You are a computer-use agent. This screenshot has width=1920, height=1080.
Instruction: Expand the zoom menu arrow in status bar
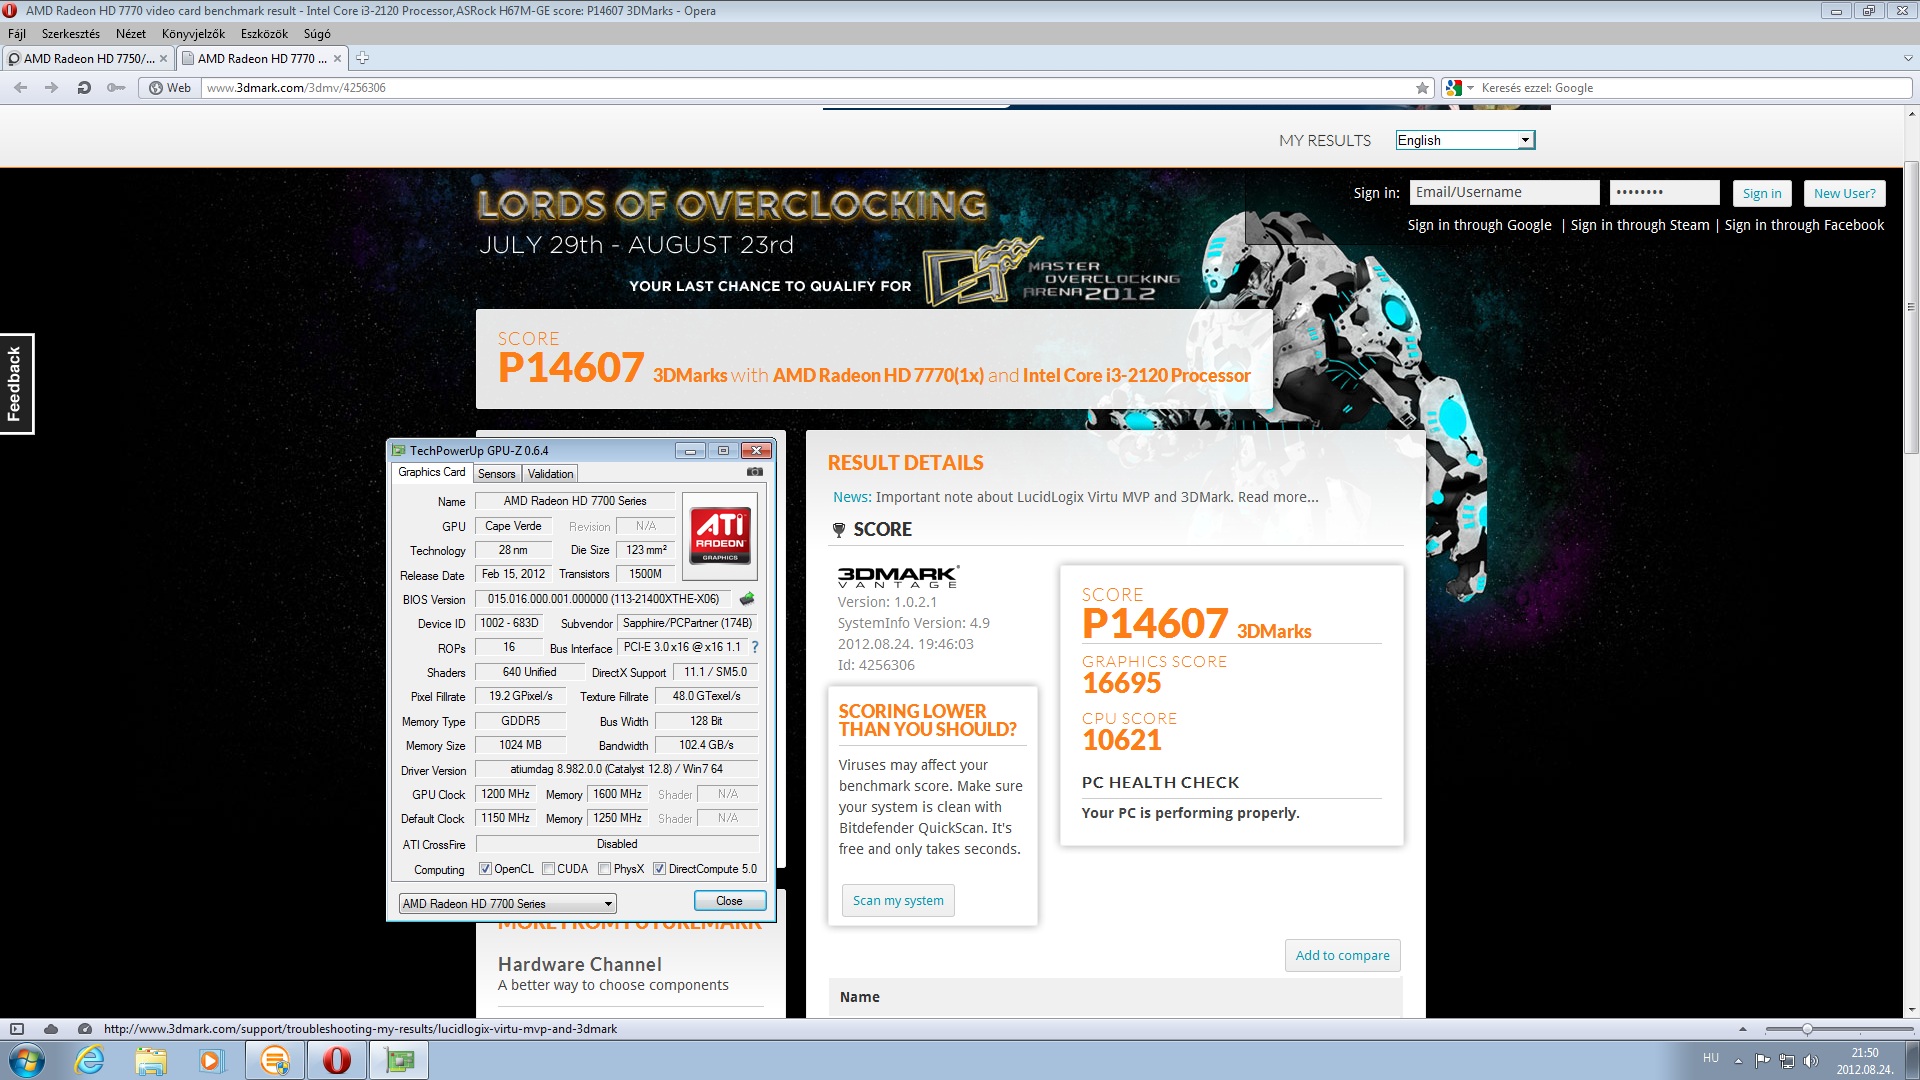(1743, 1029)
